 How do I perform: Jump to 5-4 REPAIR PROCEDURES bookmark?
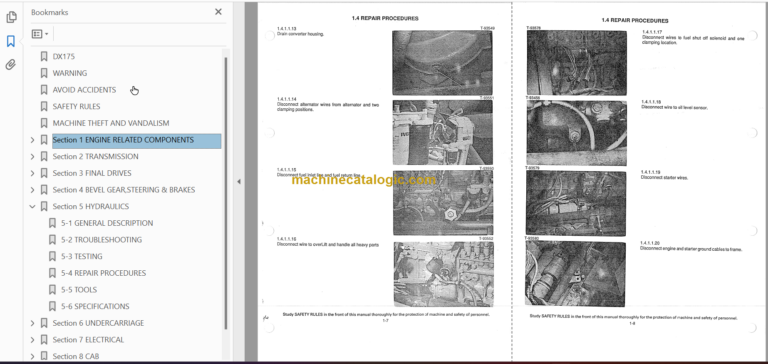coord(103,273)
